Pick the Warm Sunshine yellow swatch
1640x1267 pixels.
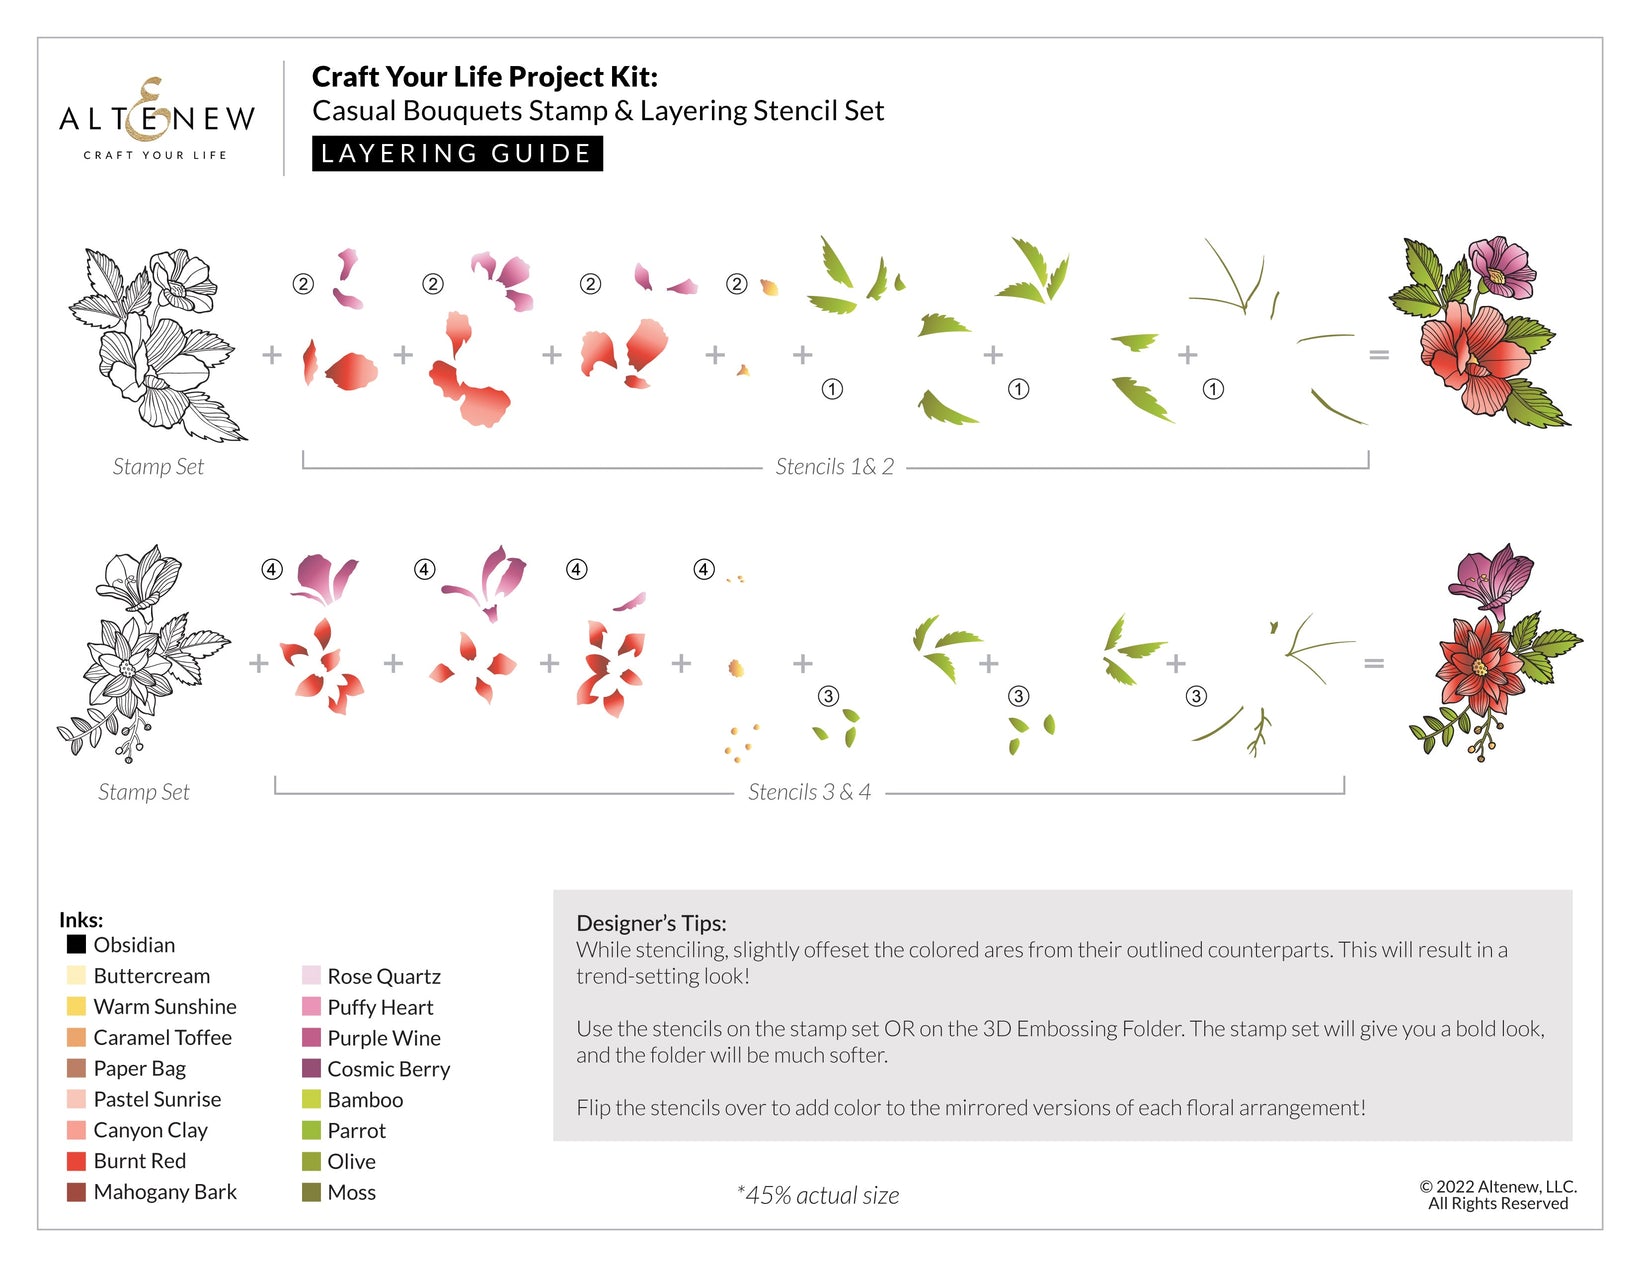tap(76, 1005)
